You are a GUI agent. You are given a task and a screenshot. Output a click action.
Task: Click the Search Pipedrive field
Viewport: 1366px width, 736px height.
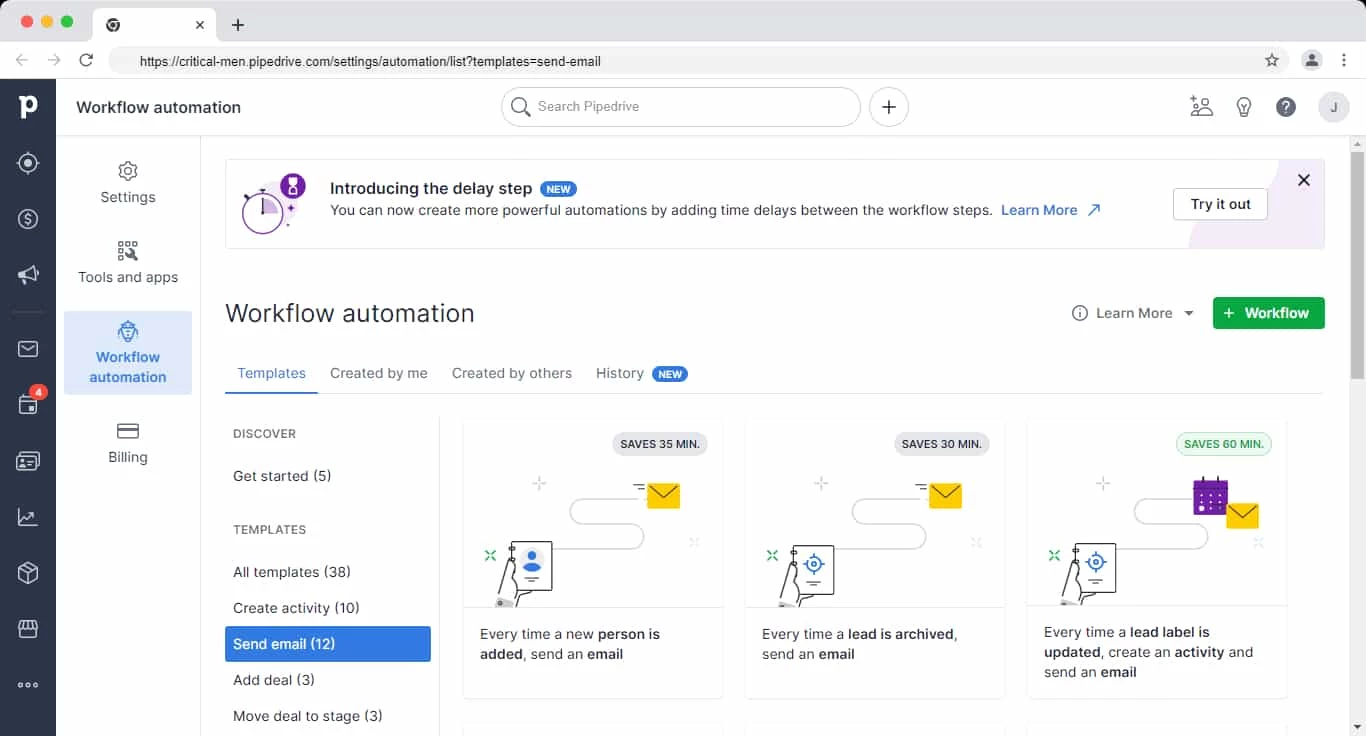point(681,107)
